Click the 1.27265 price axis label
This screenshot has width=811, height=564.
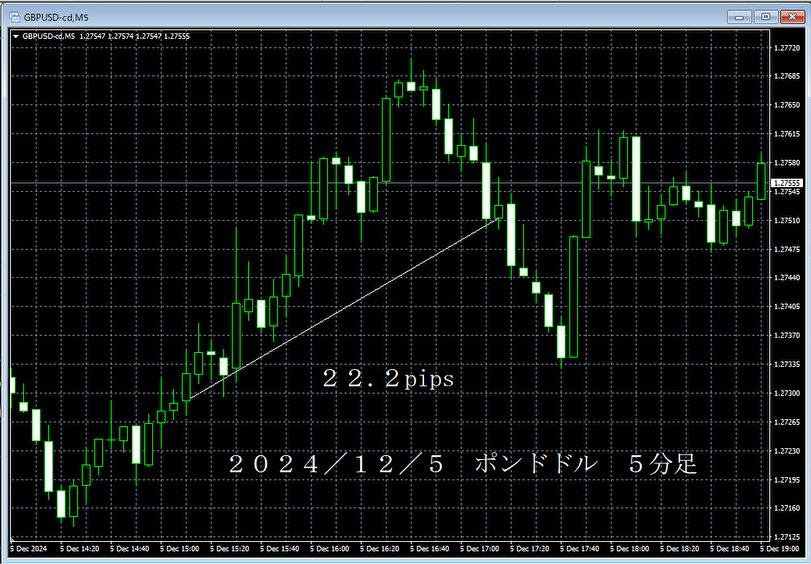(786, 422)
